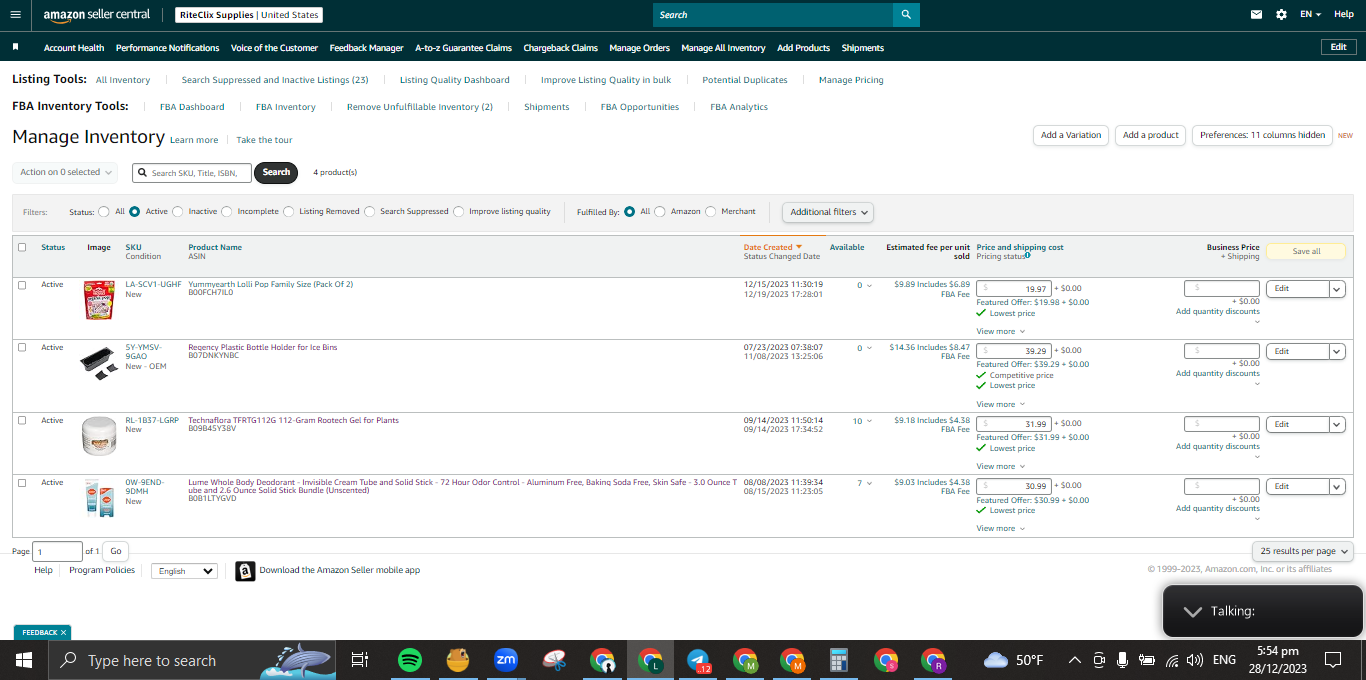Open the Listing Quality Dashboard tab
This screenshot has width=1366, height=680.
pyautogui.click(x=455, y=80)
